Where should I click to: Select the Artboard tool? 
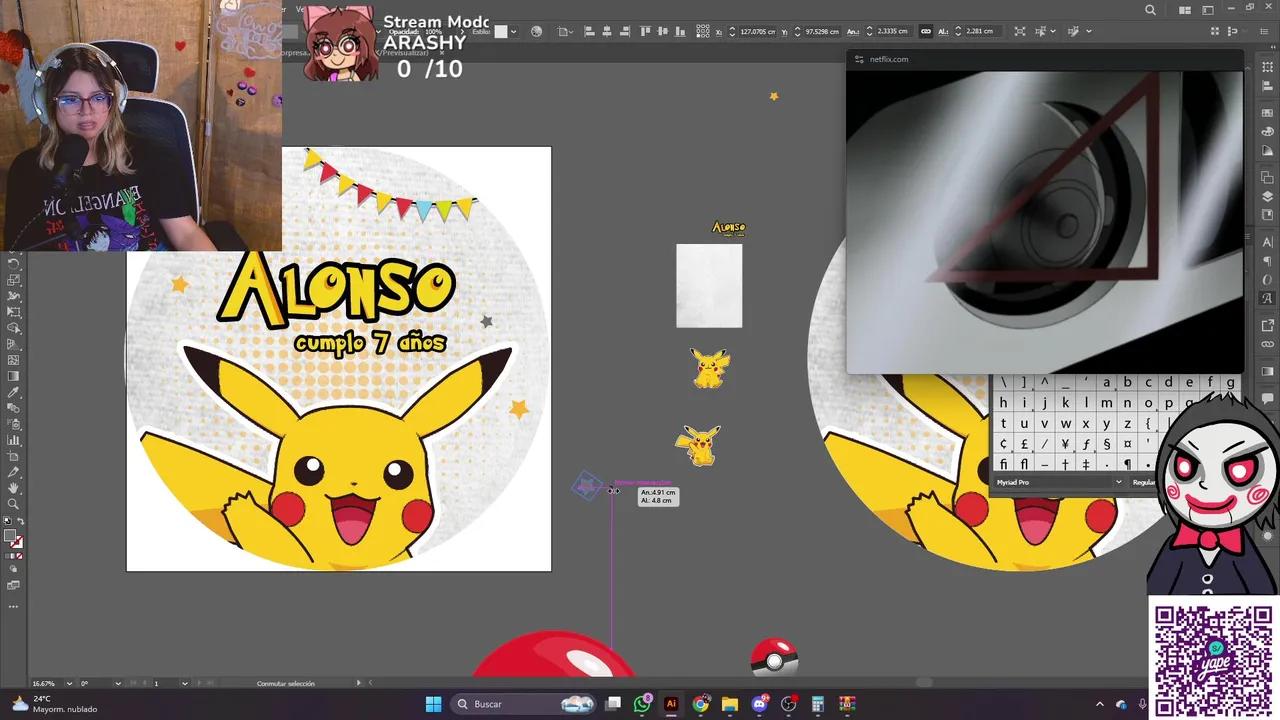click(14, 457)
